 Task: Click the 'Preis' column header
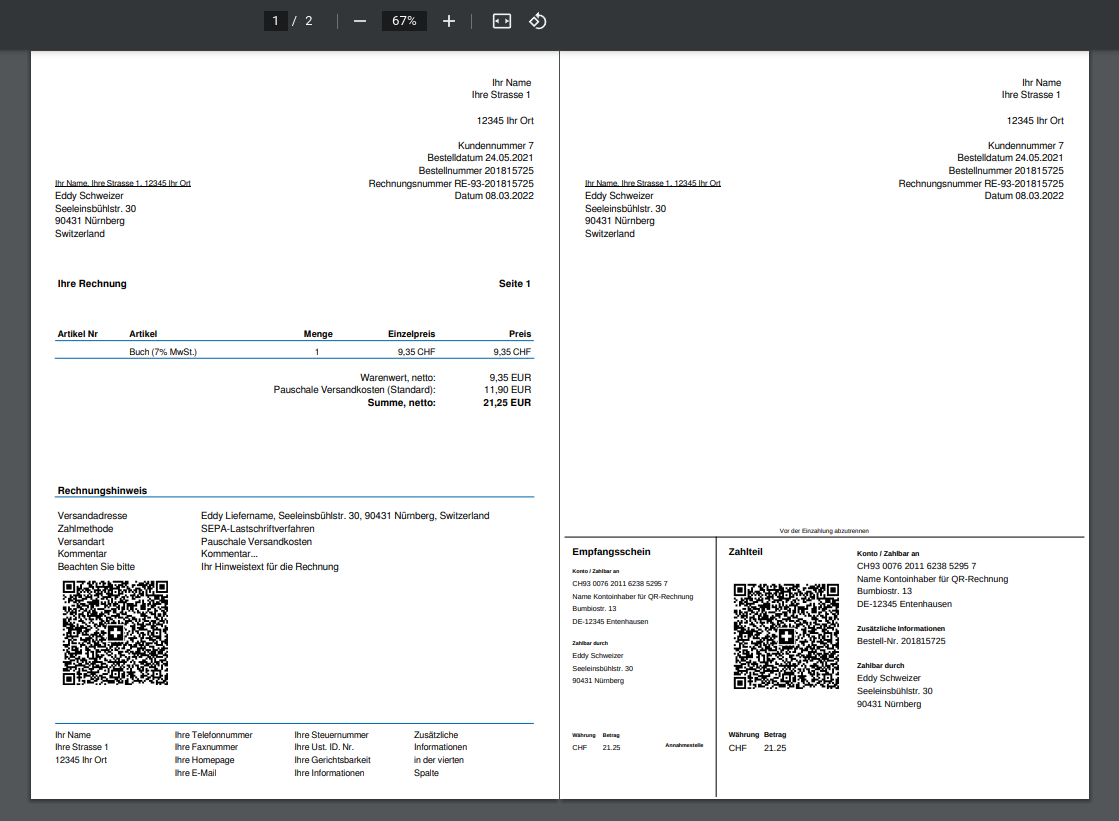[x=520, y=333]
